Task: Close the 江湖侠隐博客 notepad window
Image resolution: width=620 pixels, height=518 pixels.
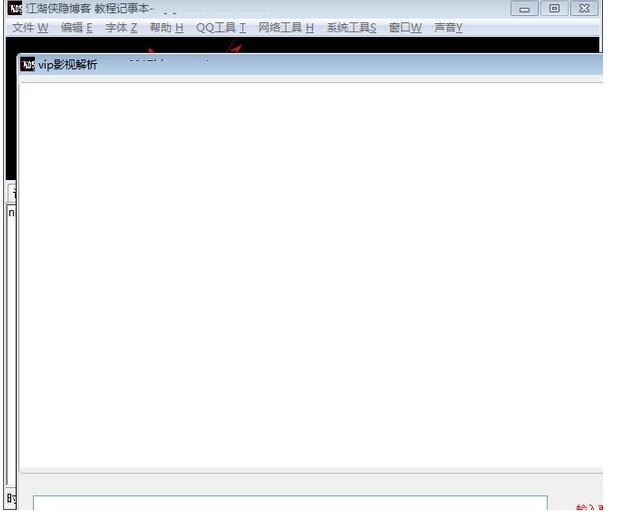Action: [584, 8]
